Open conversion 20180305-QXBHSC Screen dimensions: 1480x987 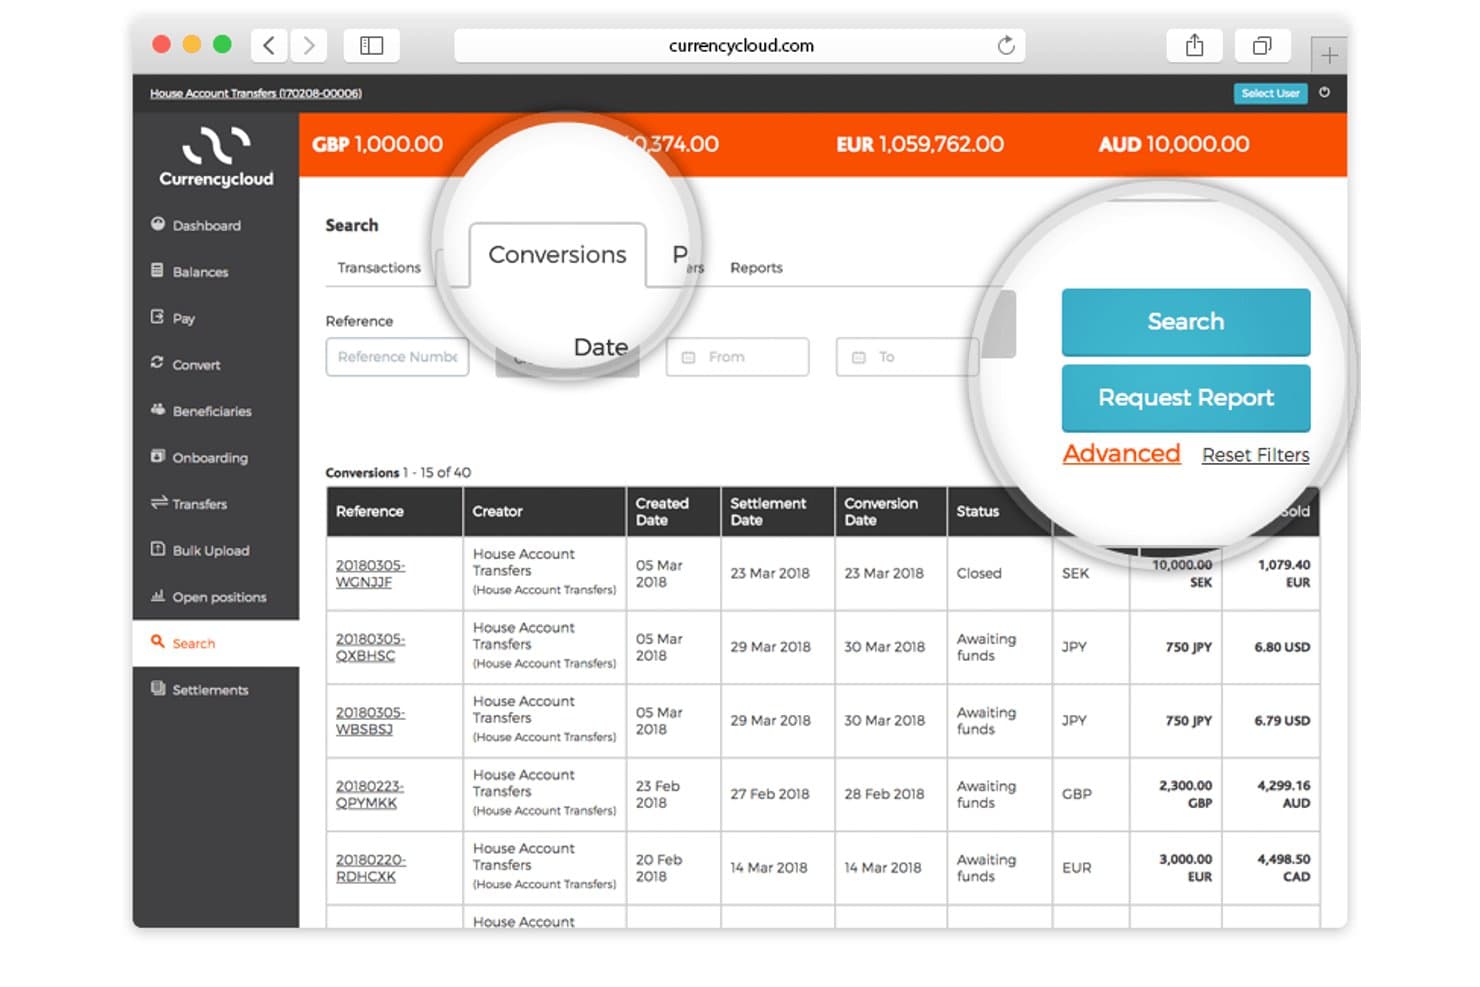coord(370,647)
